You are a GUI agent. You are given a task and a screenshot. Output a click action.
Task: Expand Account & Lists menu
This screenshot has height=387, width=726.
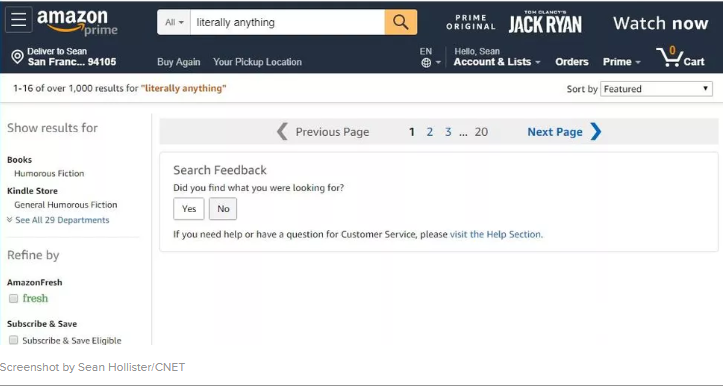pos(497,62)
